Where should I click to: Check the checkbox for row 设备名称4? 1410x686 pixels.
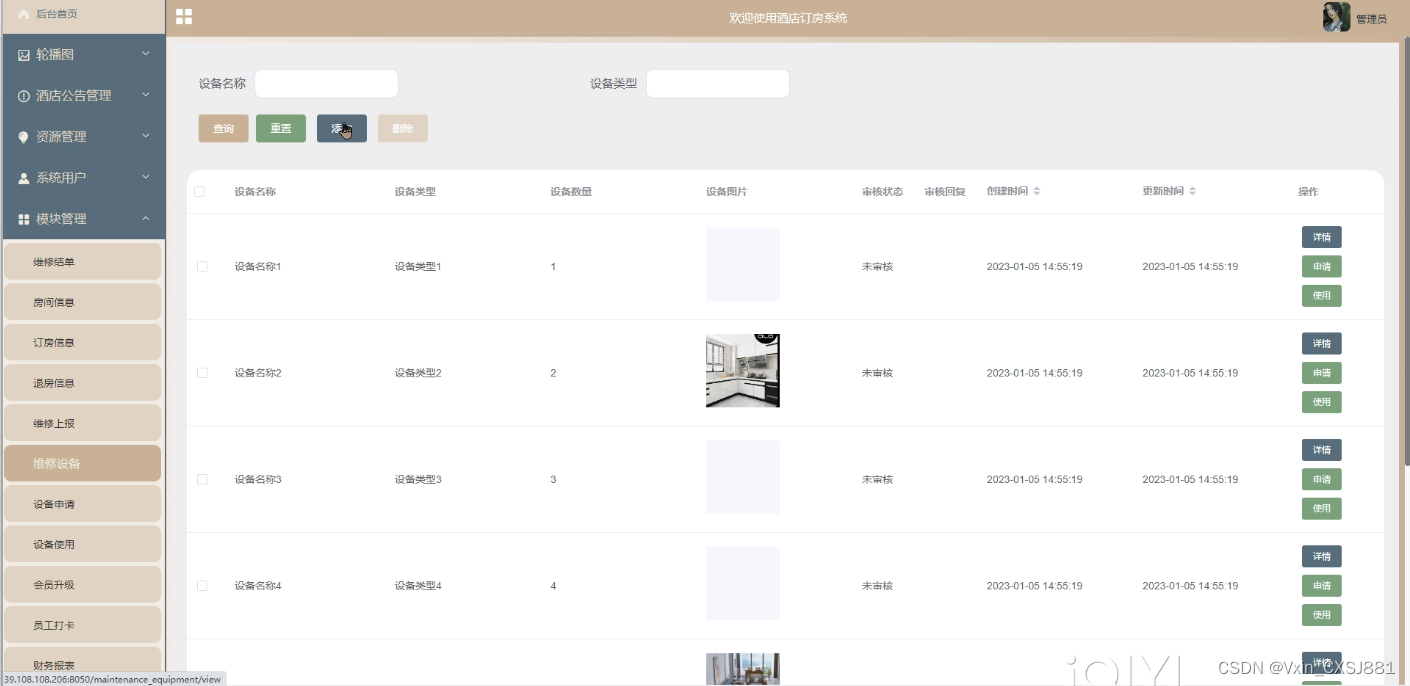[202, 586]
